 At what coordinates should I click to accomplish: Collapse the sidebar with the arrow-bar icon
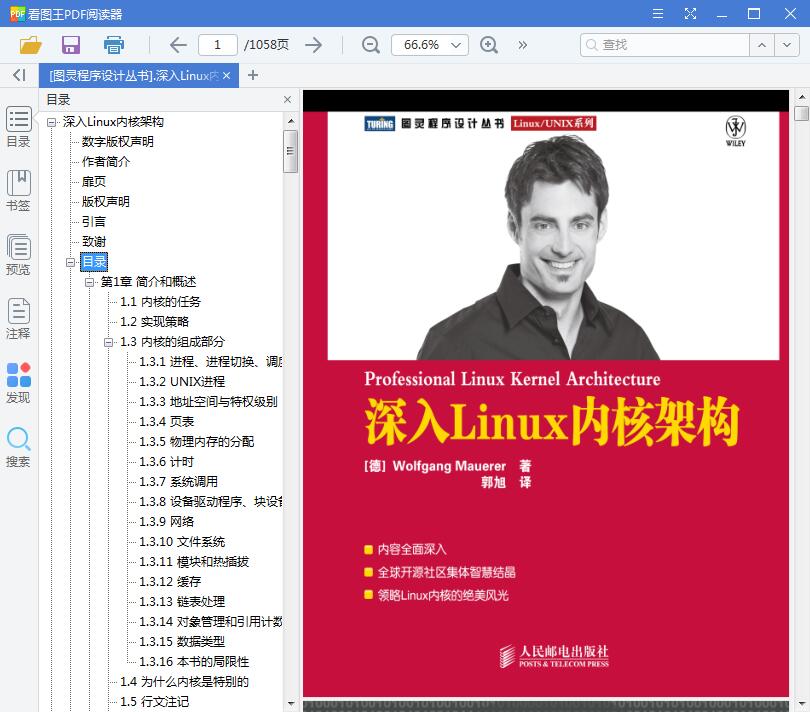pyautogui.click(x=19, y=75)
